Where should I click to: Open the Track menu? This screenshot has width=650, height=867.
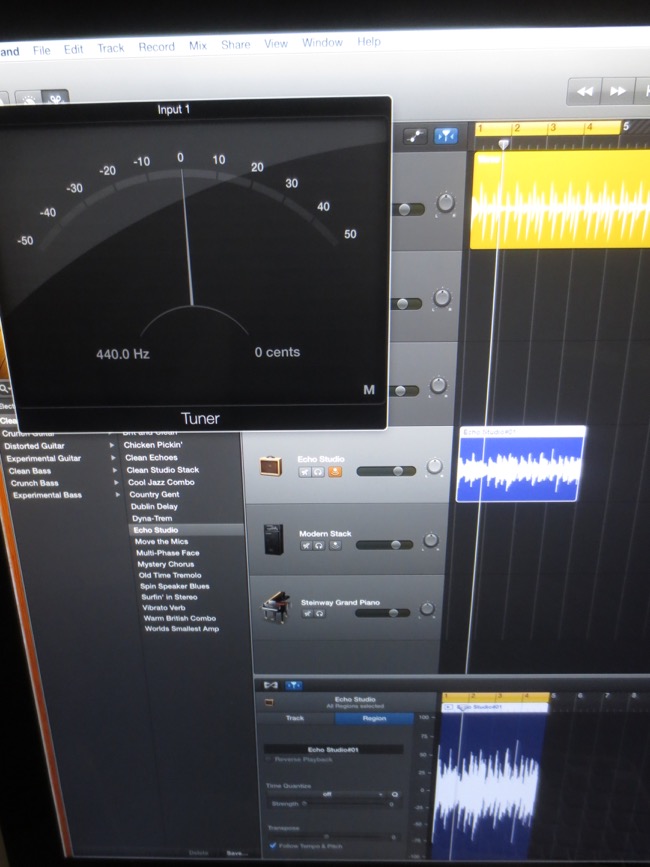click(x=111, y=48)
